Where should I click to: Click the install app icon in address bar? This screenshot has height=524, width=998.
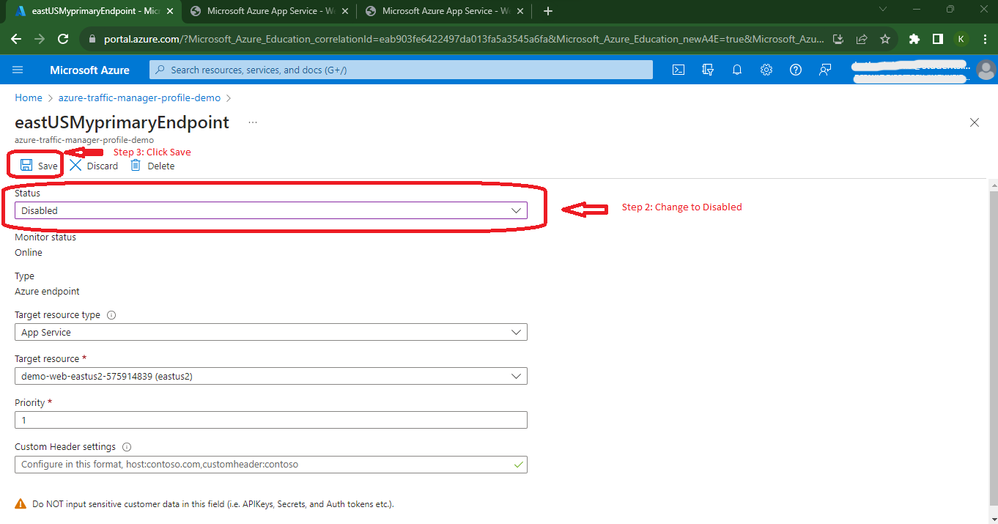pos(838,39)
